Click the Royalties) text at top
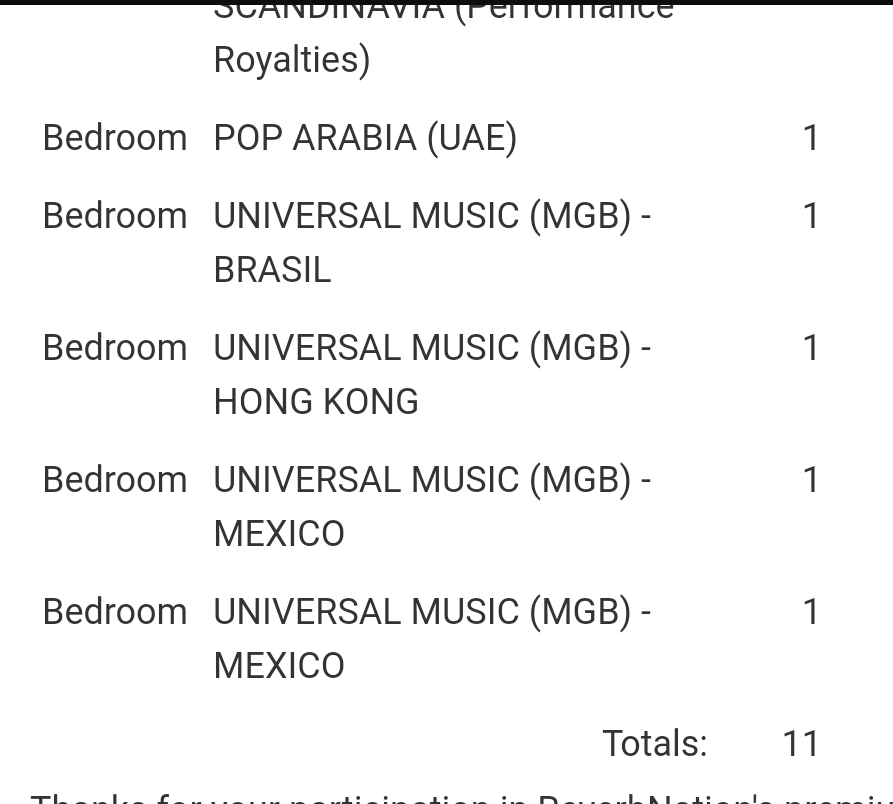The height and width of the screenshot is (804, 893). tap(292, 60)
